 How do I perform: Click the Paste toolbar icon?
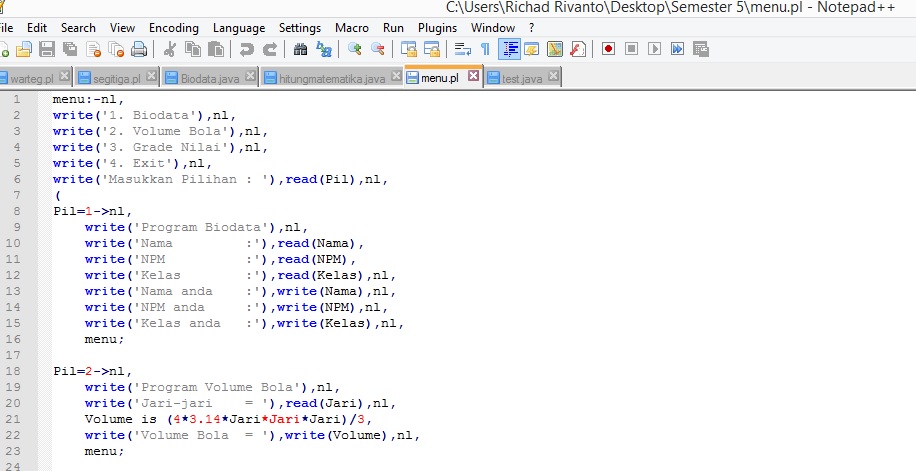click(216, 49)
